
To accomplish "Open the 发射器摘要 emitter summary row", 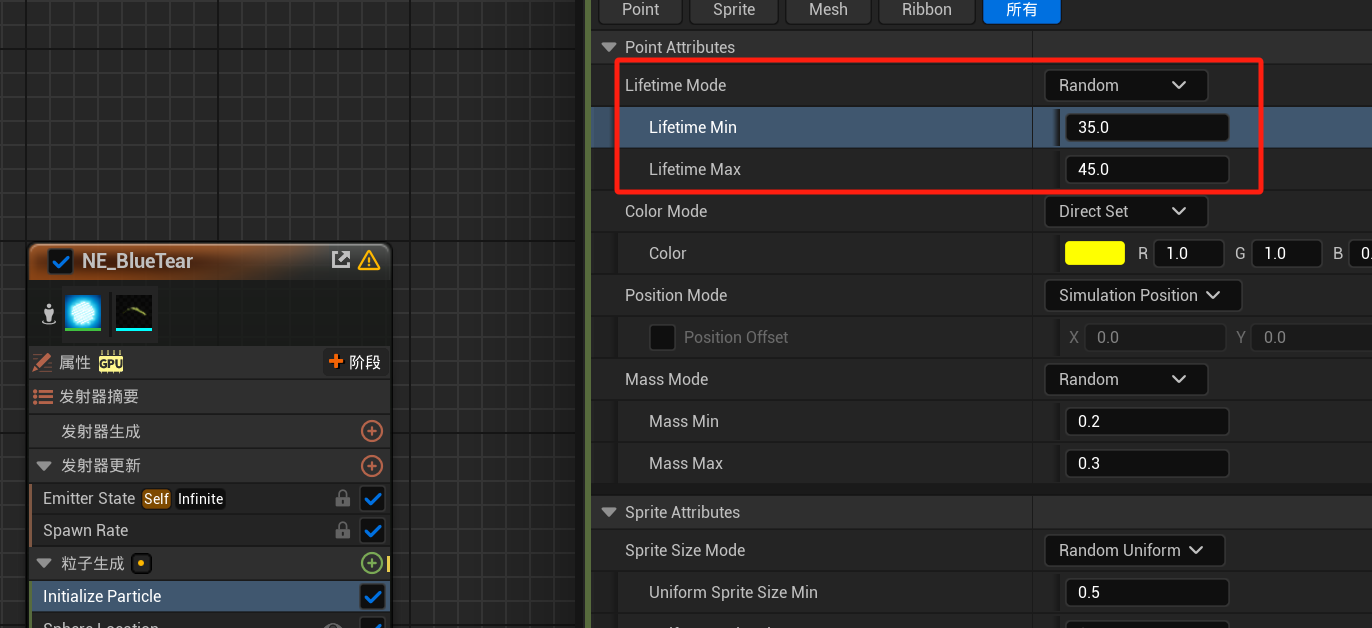I will tap(210, 397).
